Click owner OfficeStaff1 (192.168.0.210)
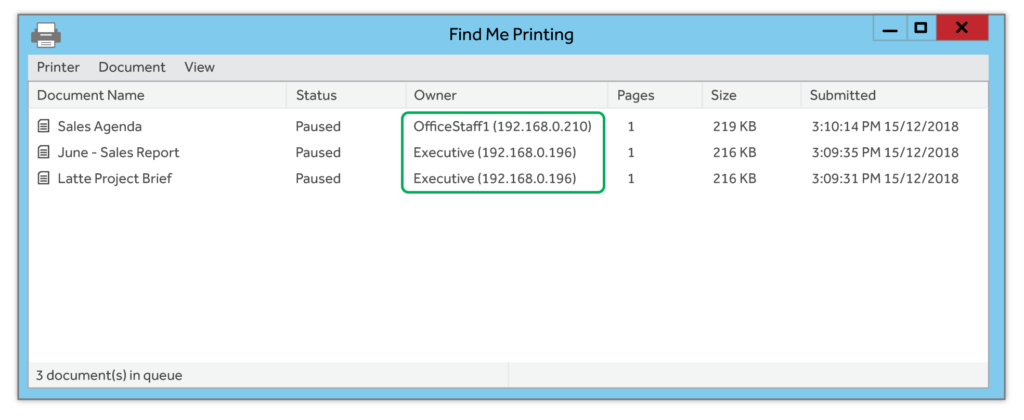The image size is (1024, 420). coord(502,126)
